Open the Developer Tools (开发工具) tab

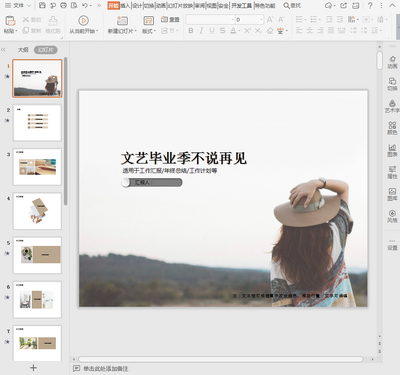241,5
